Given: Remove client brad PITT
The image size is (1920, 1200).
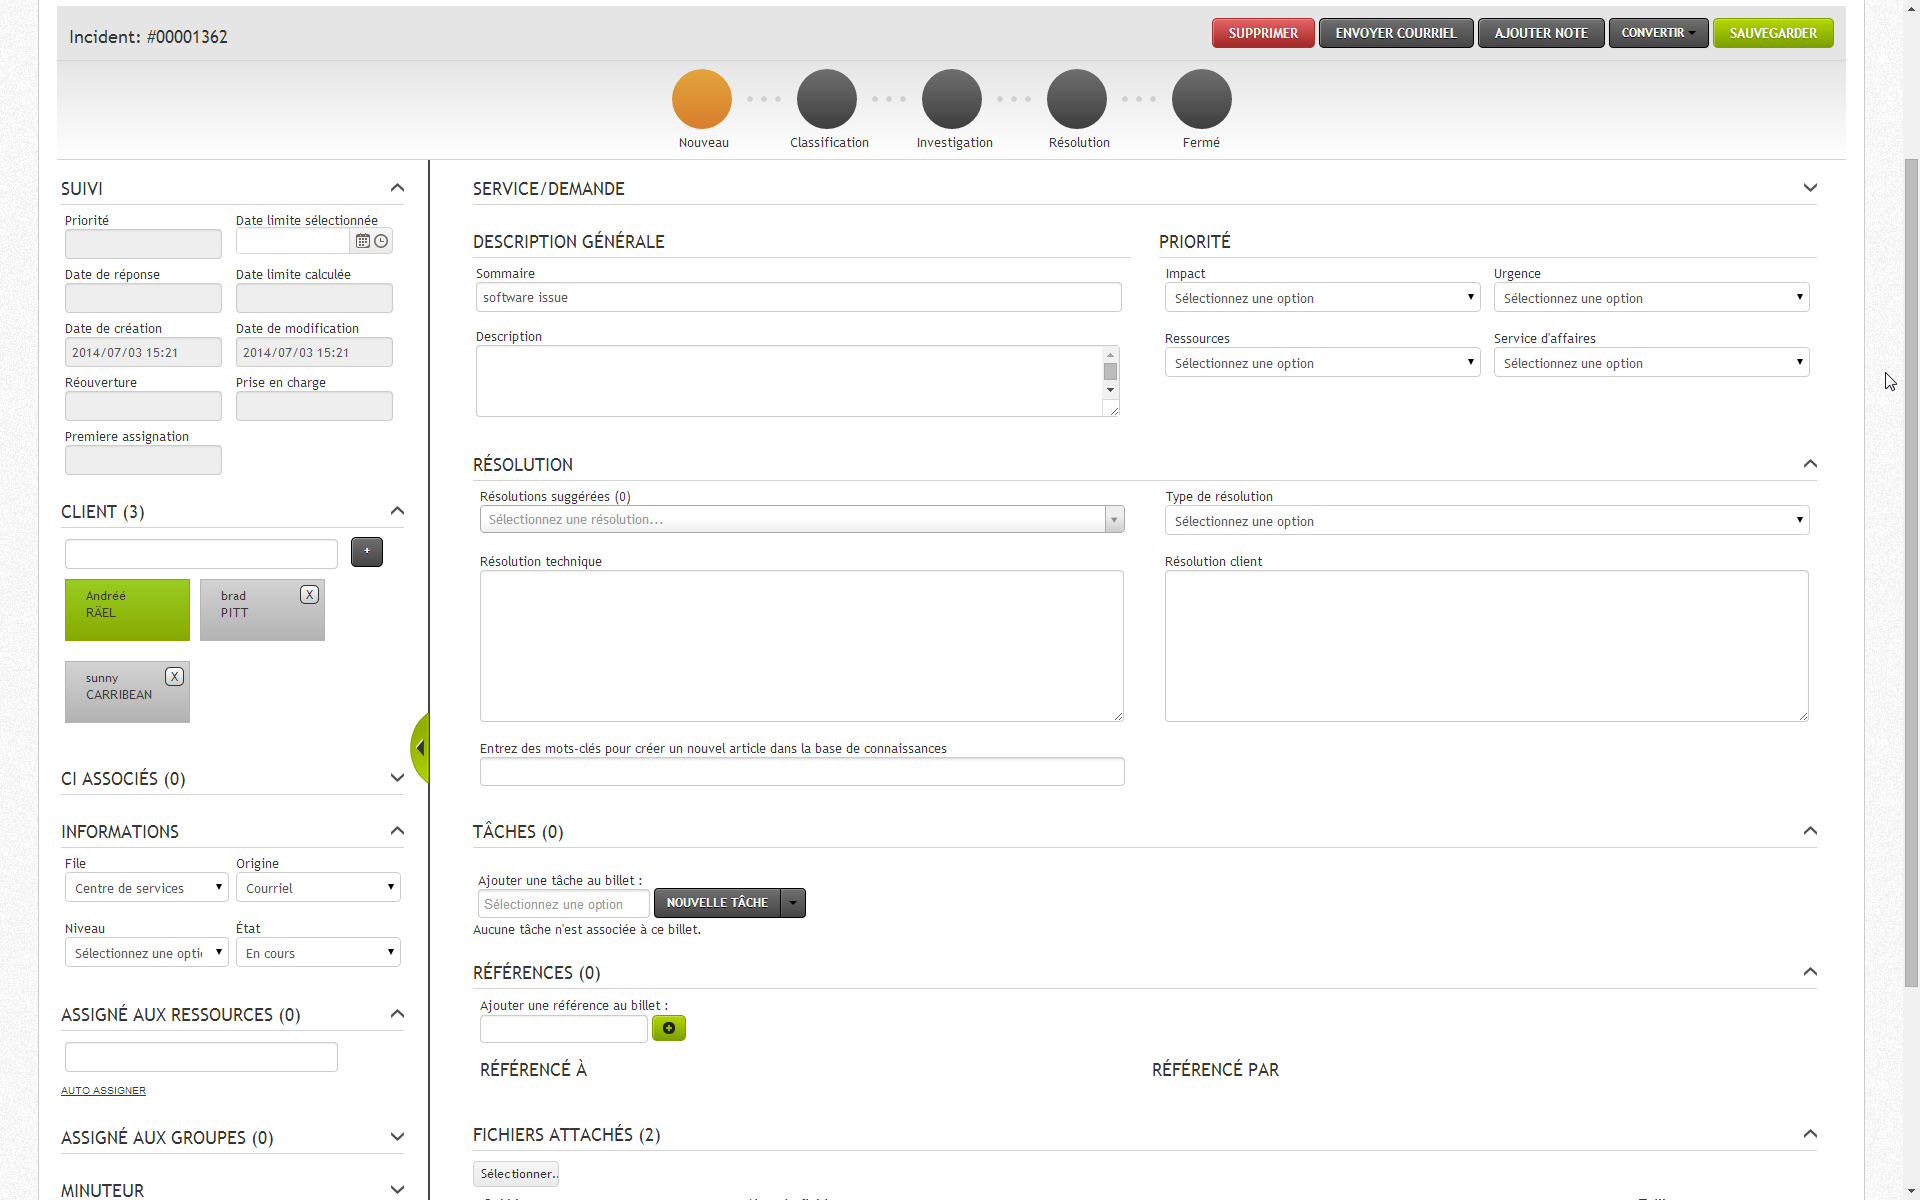Looking at the screenshot, I should tap(310, 595).
